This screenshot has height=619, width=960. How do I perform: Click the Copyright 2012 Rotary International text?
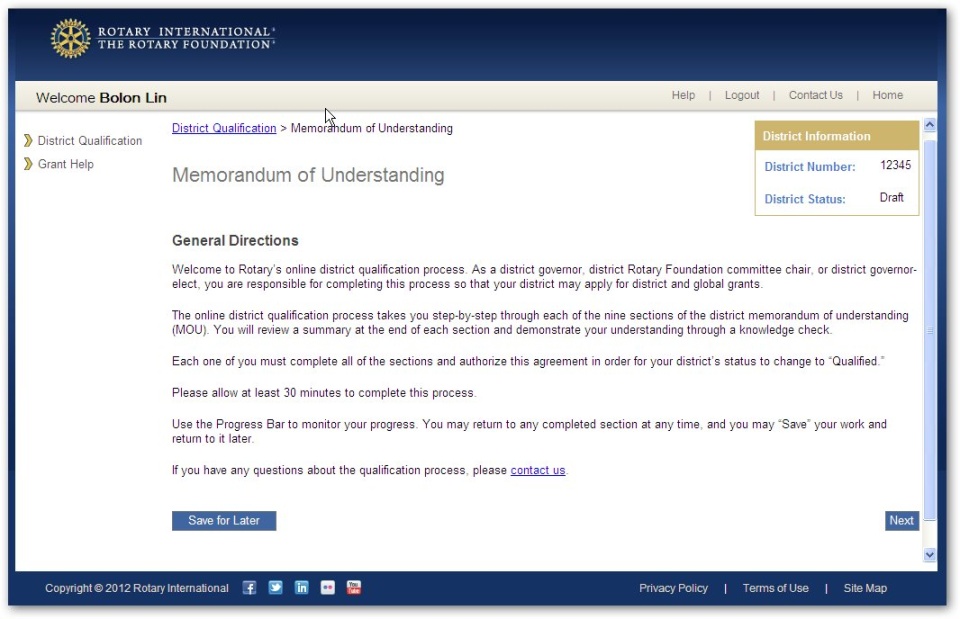click(137, 588)
